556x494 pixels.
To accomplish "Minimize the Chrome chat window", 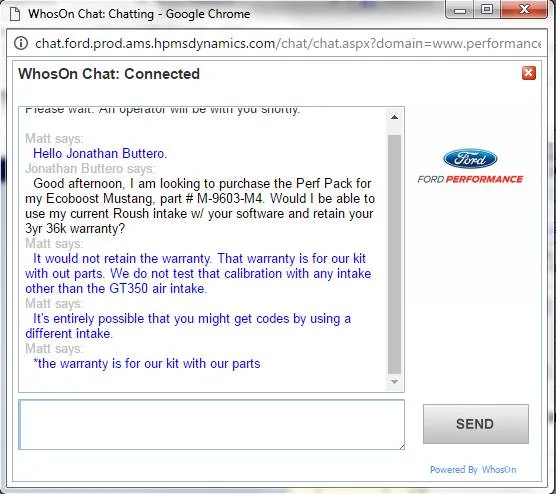I will point(460,10).
